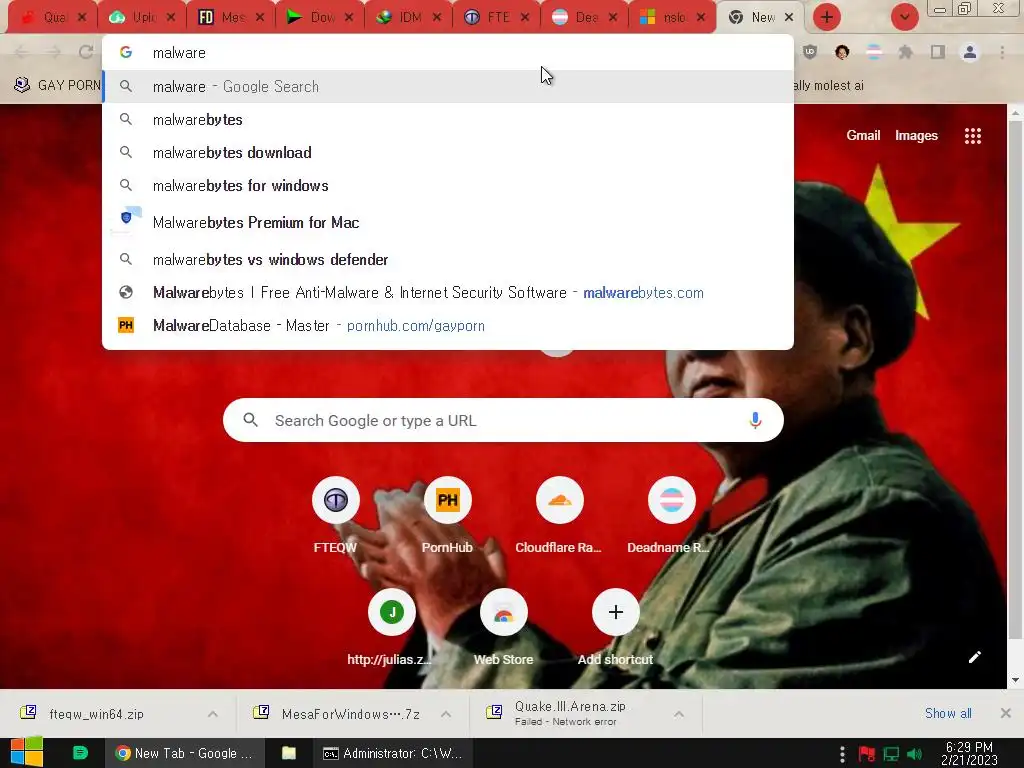Open tab search dropdown button
This screenshot has width=1024, height=768.
[x=904, y=17]
